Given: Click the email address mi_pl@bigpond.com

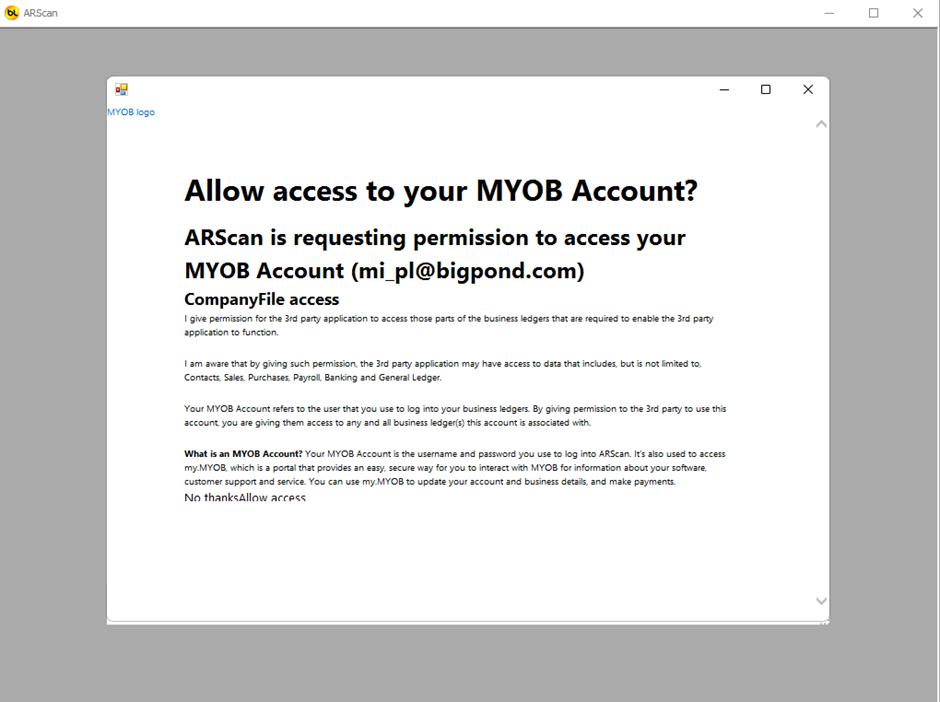Looking at the screenshot, I should click(469, 271).
